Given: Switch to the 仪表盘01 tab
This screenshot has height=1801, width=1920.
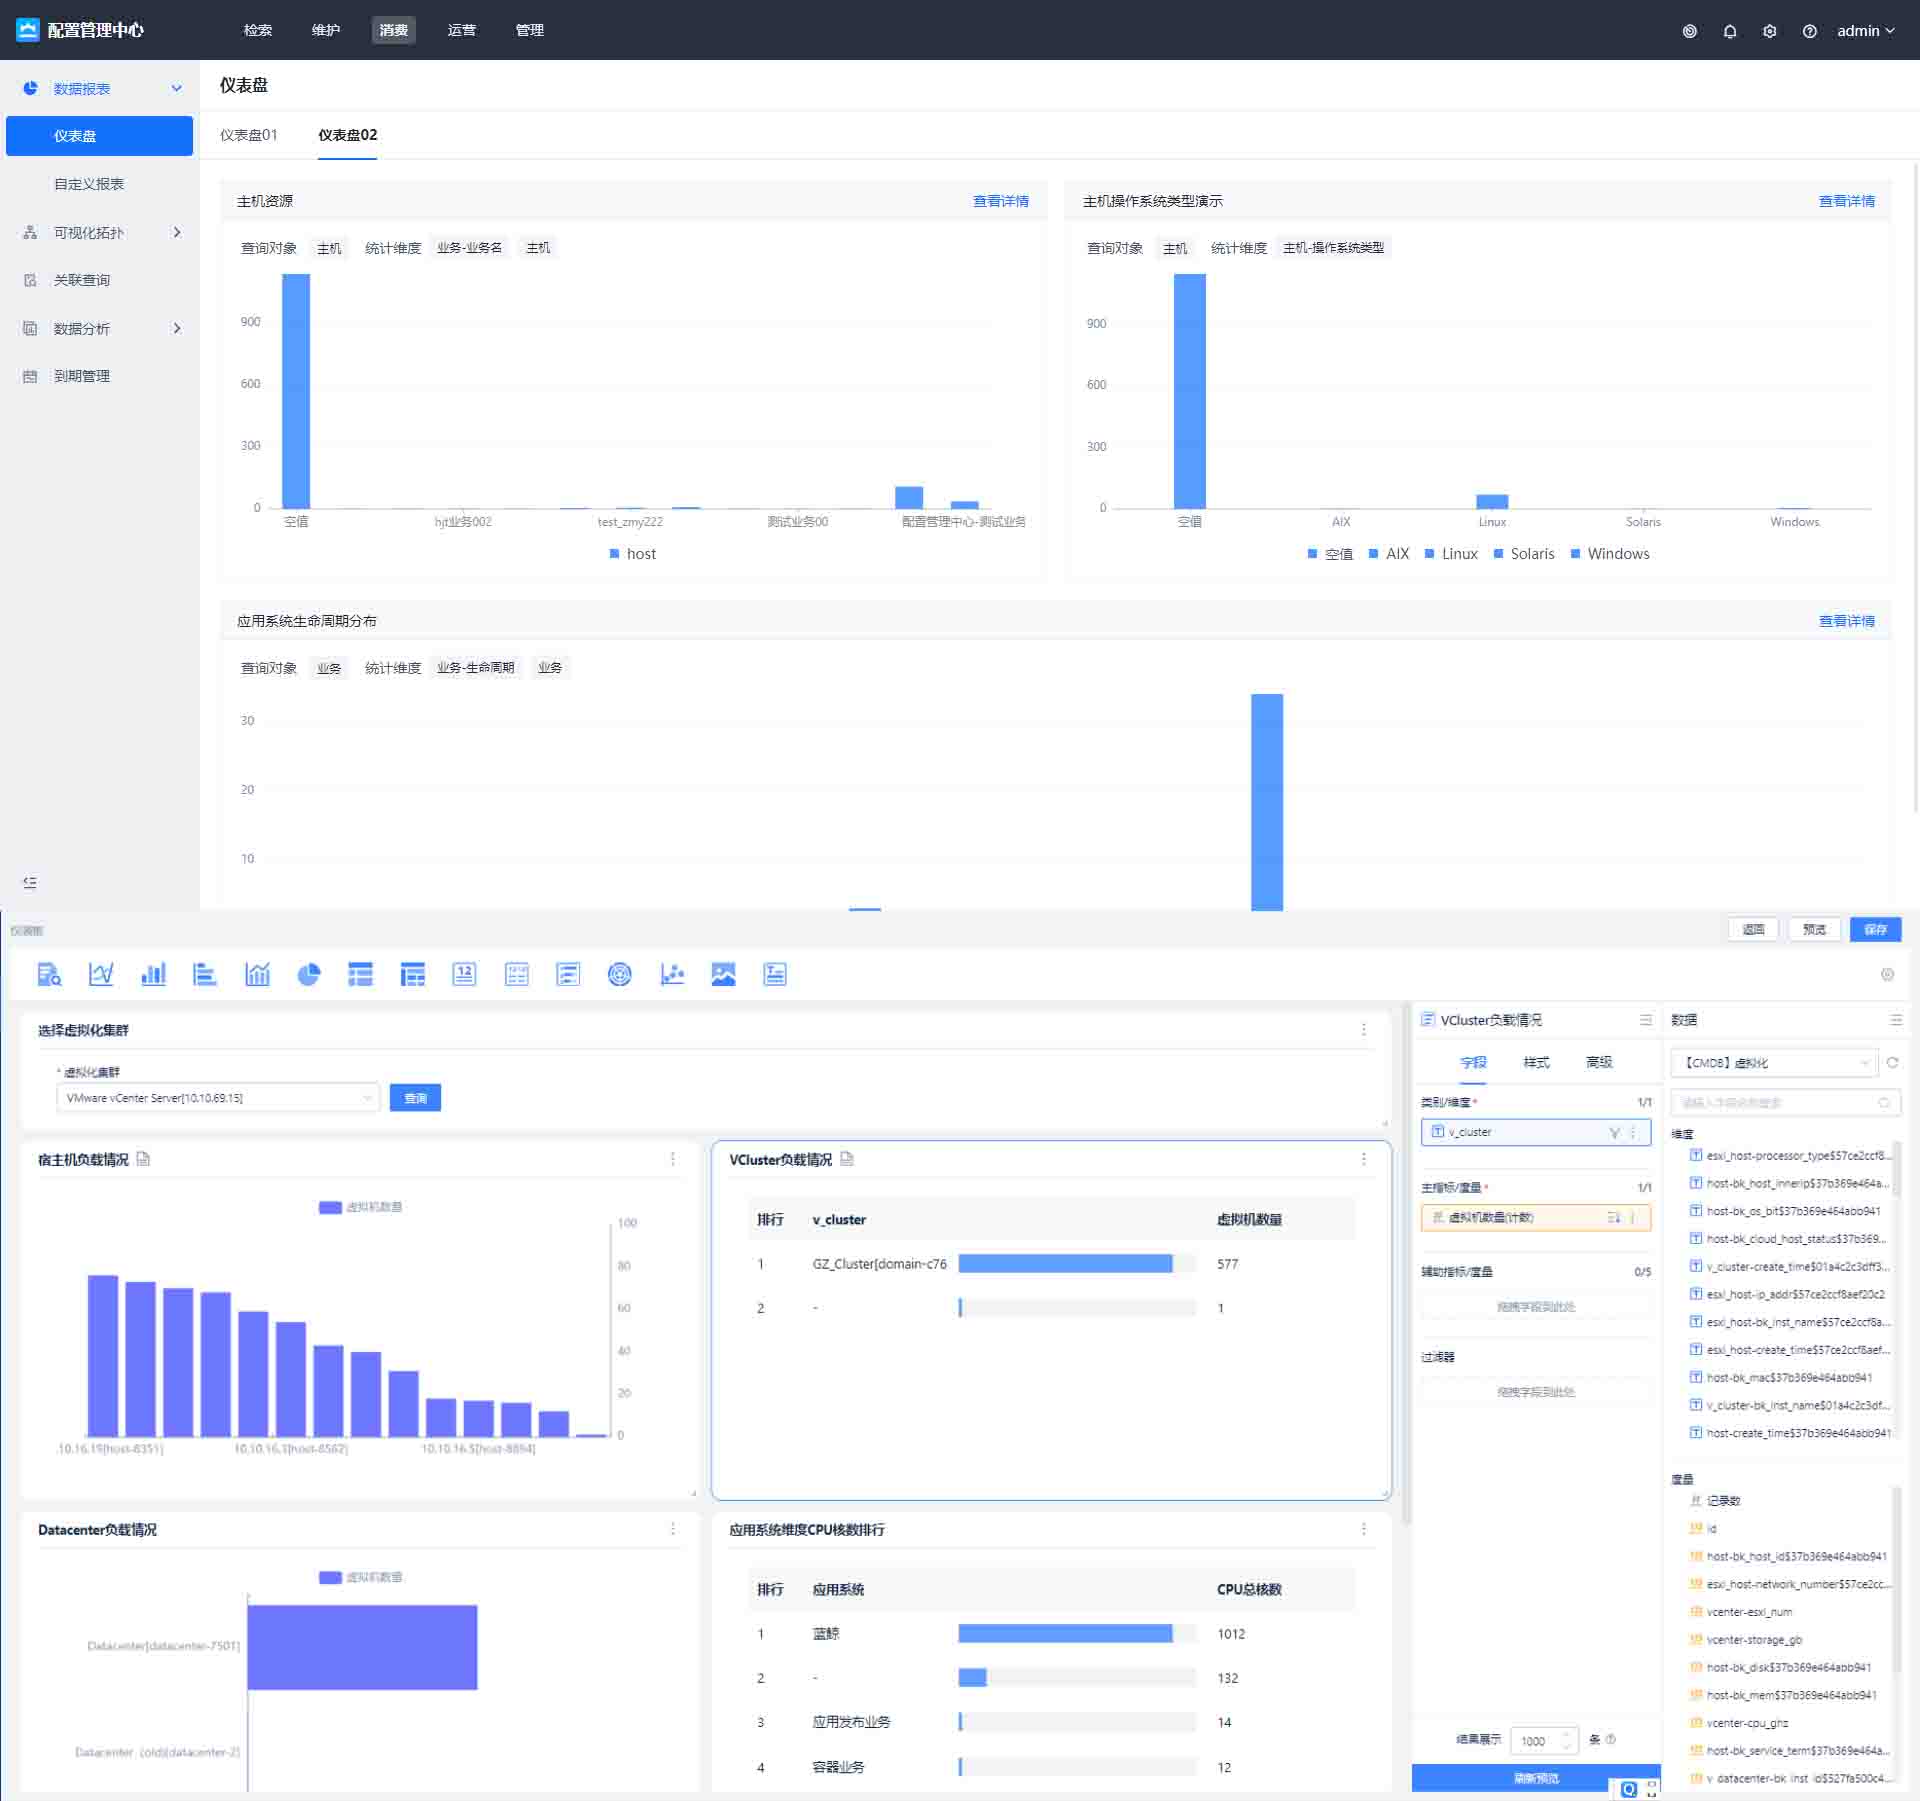Looking at the screenshot, I should [x=249, y=135].
